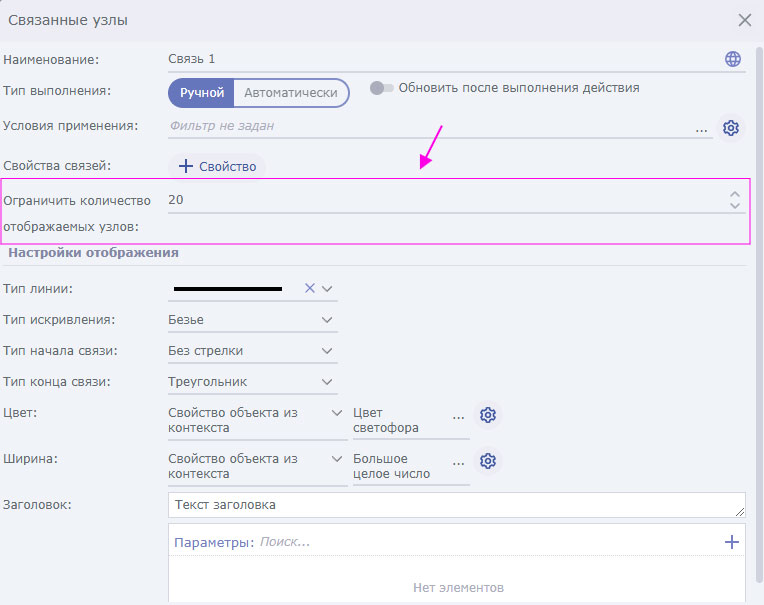Open gear settings for Условия применения
The image size is (764, 605).
click(731, 128)
